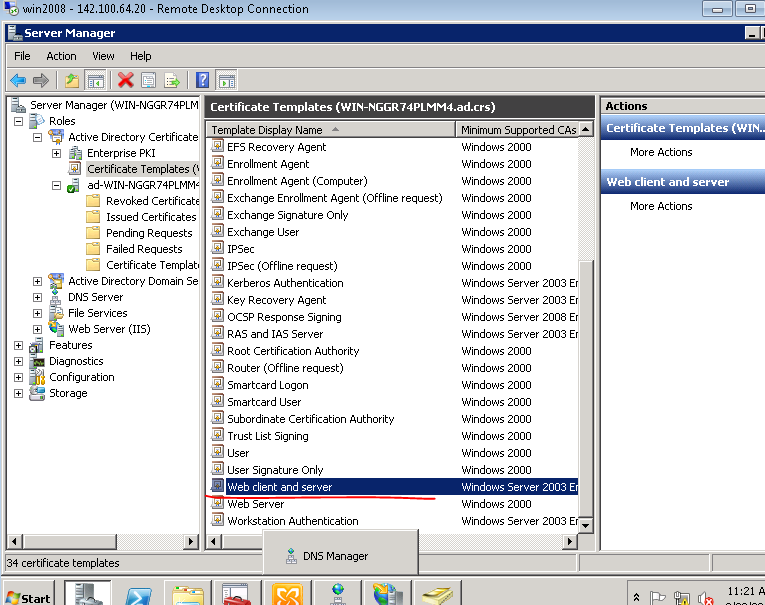Click the gray Forward arrow in toolbar
765x605 pixels.
click(41, 80)
